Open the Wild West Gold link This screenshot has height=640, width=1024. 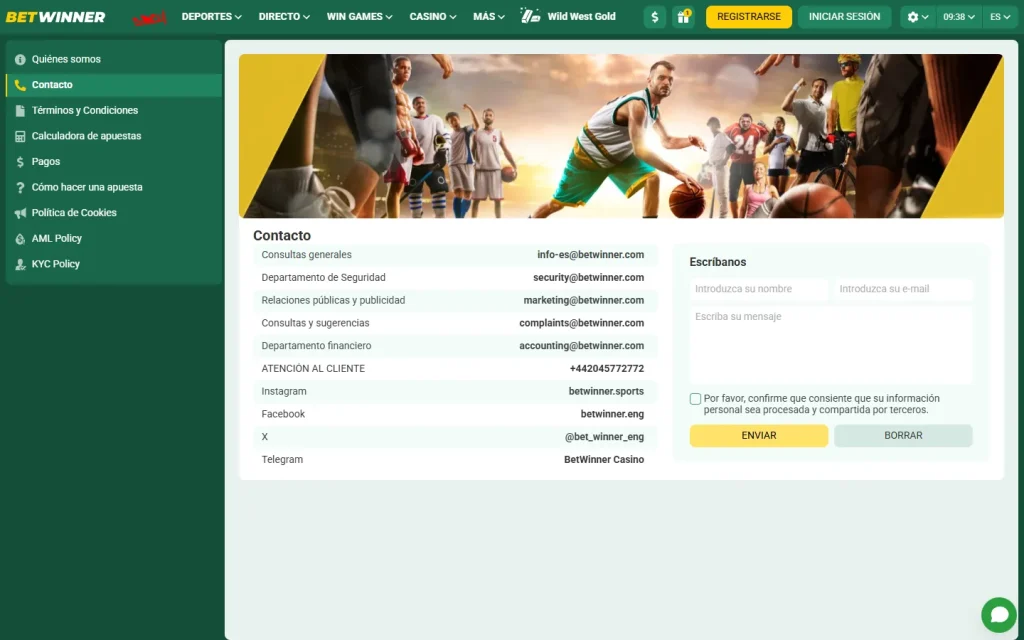pyautogui.click(x=581, y=16)
